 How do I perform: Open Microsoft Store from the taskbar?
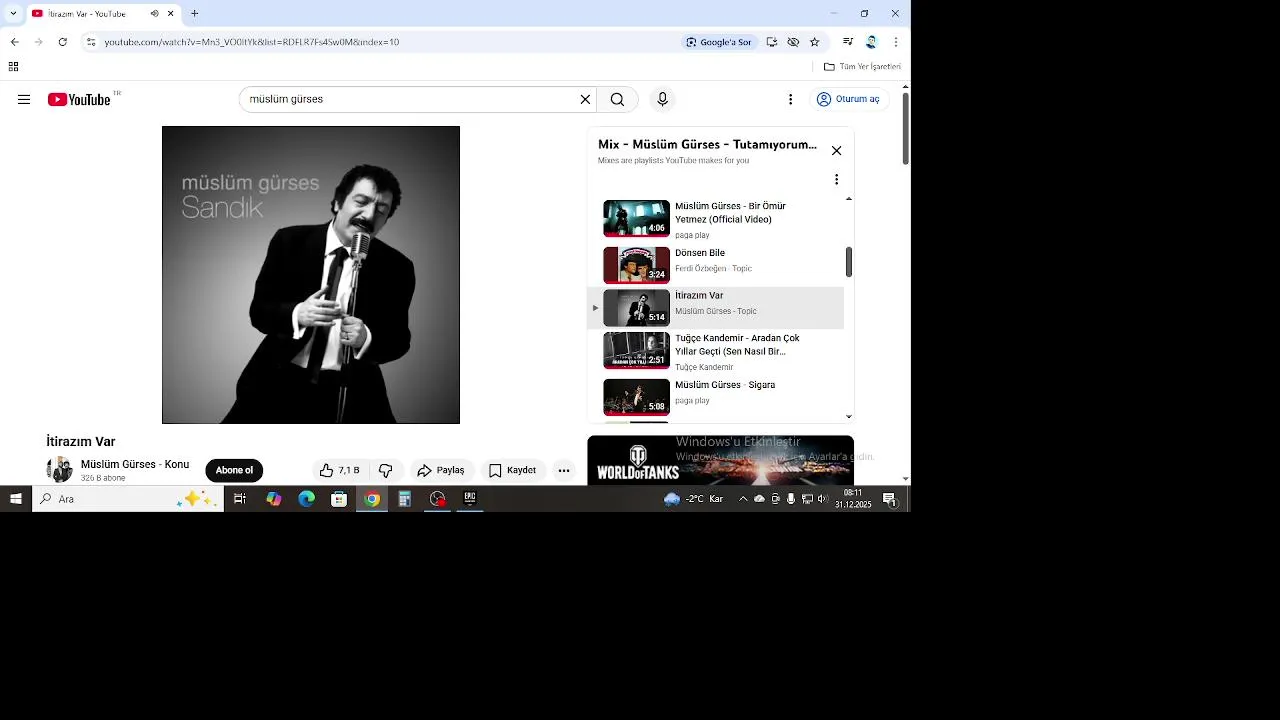pyautogui.click(x=339, y=499)
